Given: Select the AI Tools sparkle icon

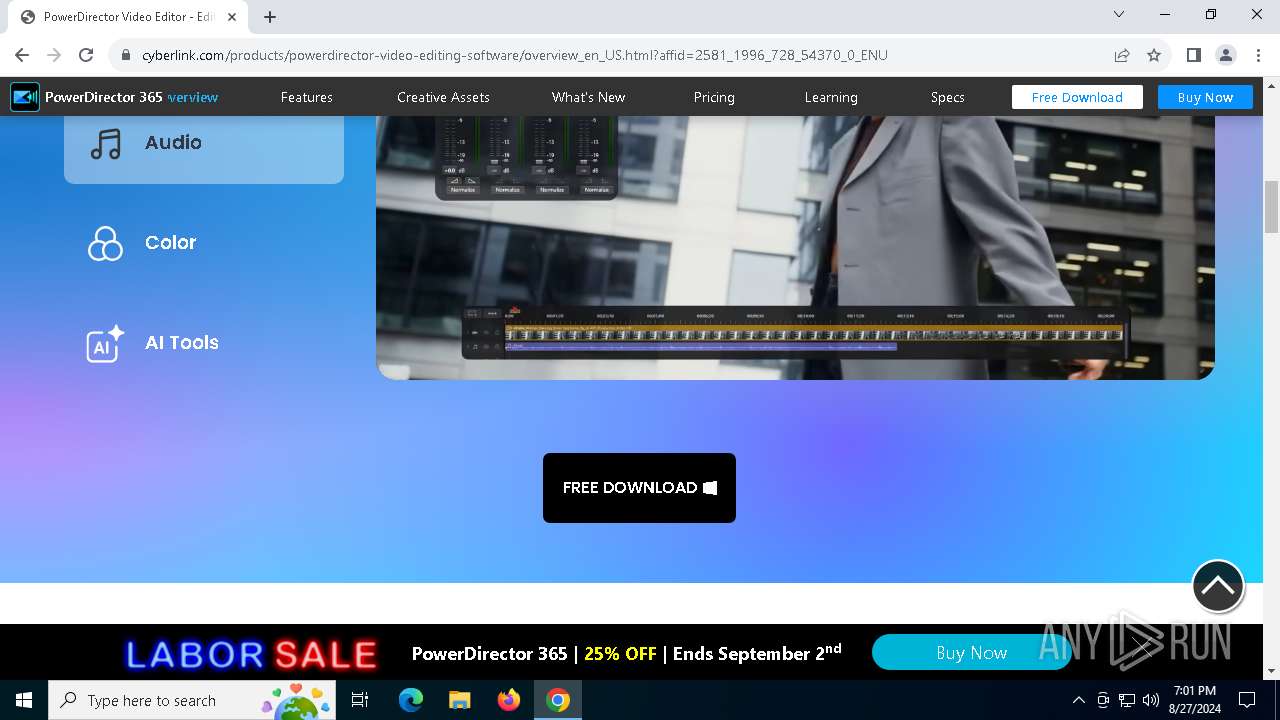Looking at the screenshot, I should point(105,343).
